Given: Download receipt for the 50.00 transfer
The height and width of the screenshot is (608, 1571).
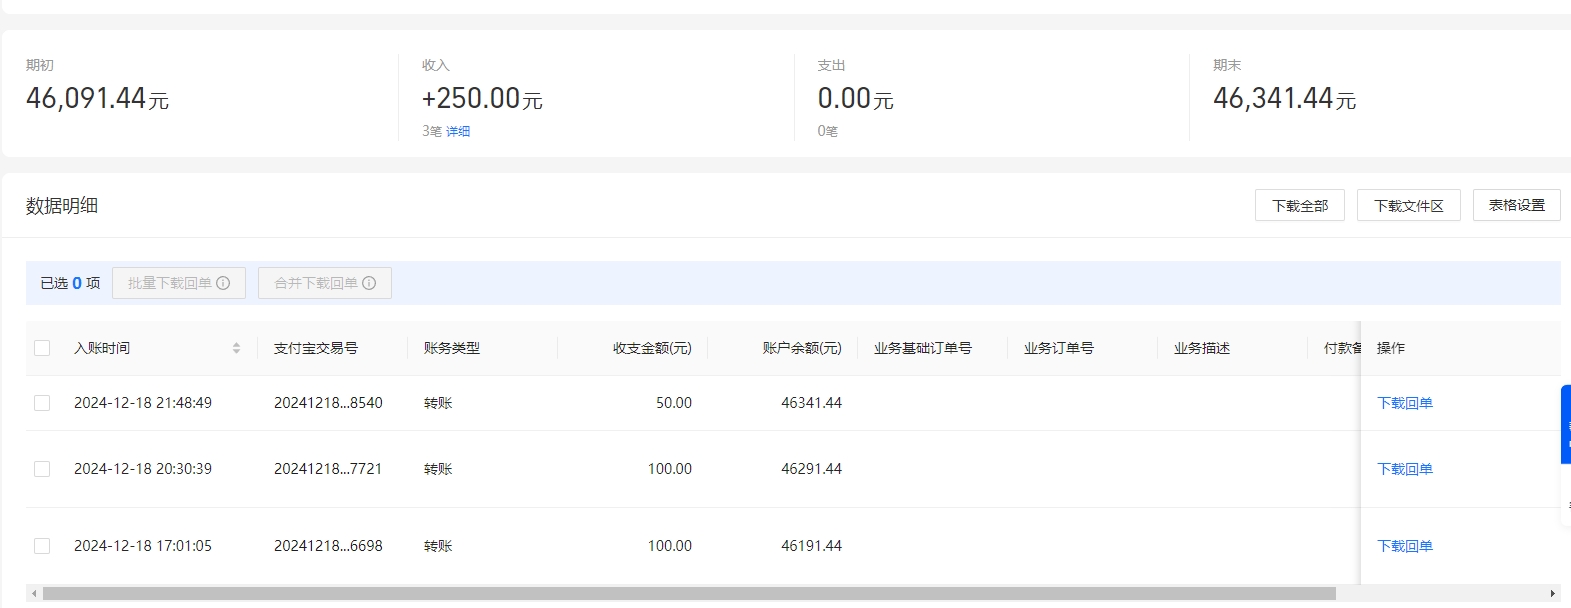Looking at the screenshot, I should click(1404, 403).
